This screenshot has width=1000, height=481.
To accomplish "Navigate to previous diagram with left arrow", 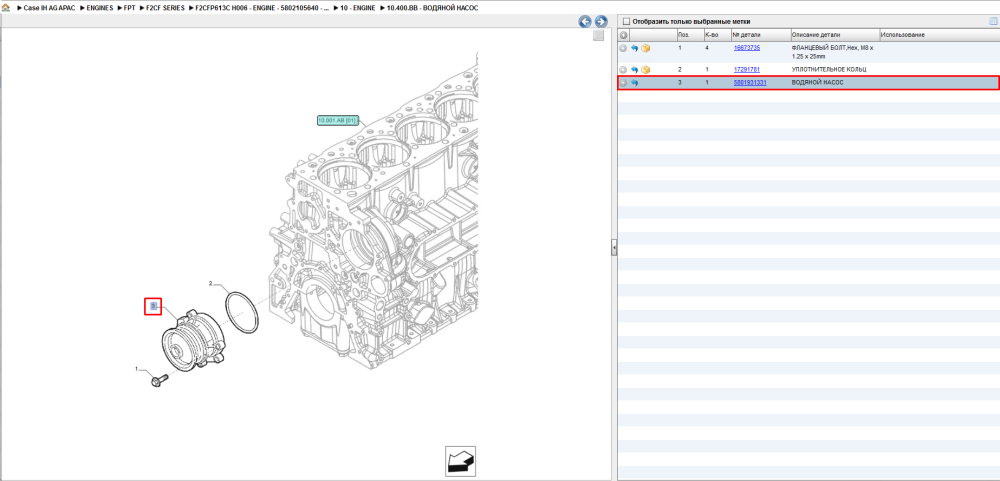I will pos(585,22).
